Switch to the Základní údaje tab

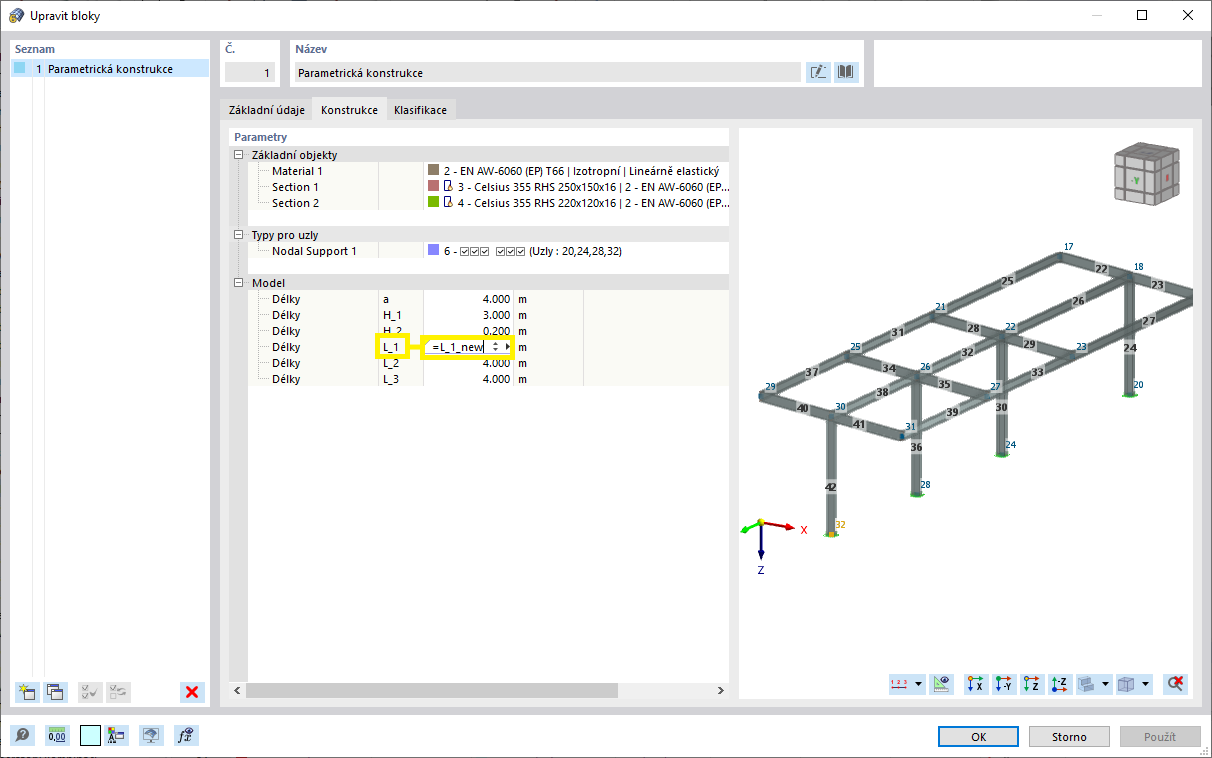tap(266, 110)
